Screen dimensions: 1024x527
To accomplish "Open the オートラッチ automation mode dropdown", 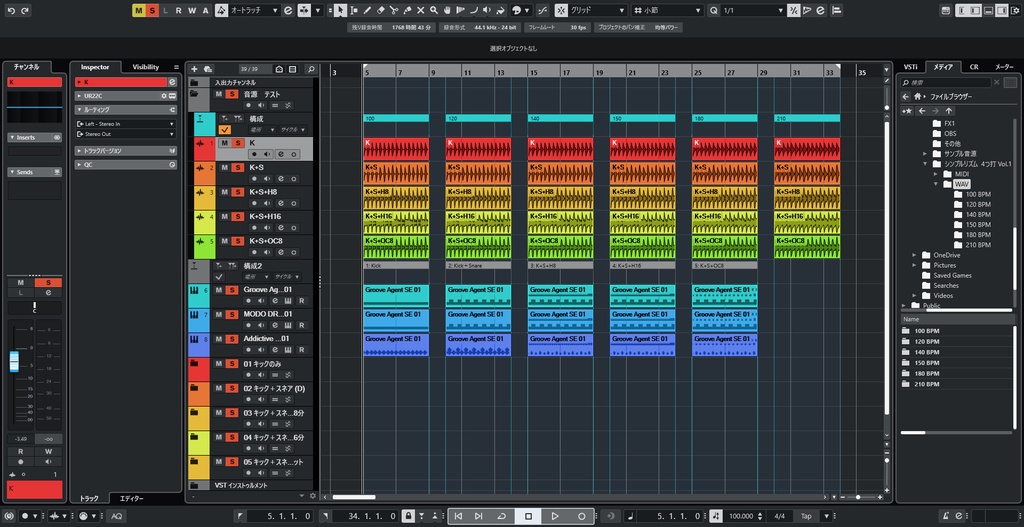I will [x=255, y=10].
